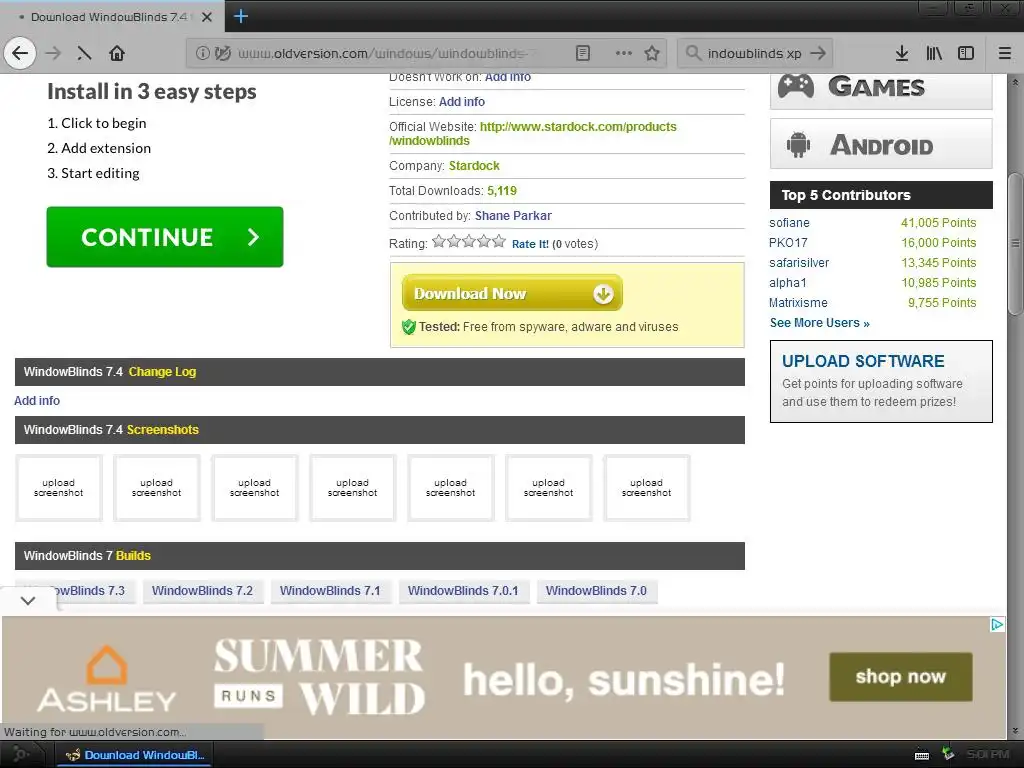Click Rate It! link

[x=530, y=244]
